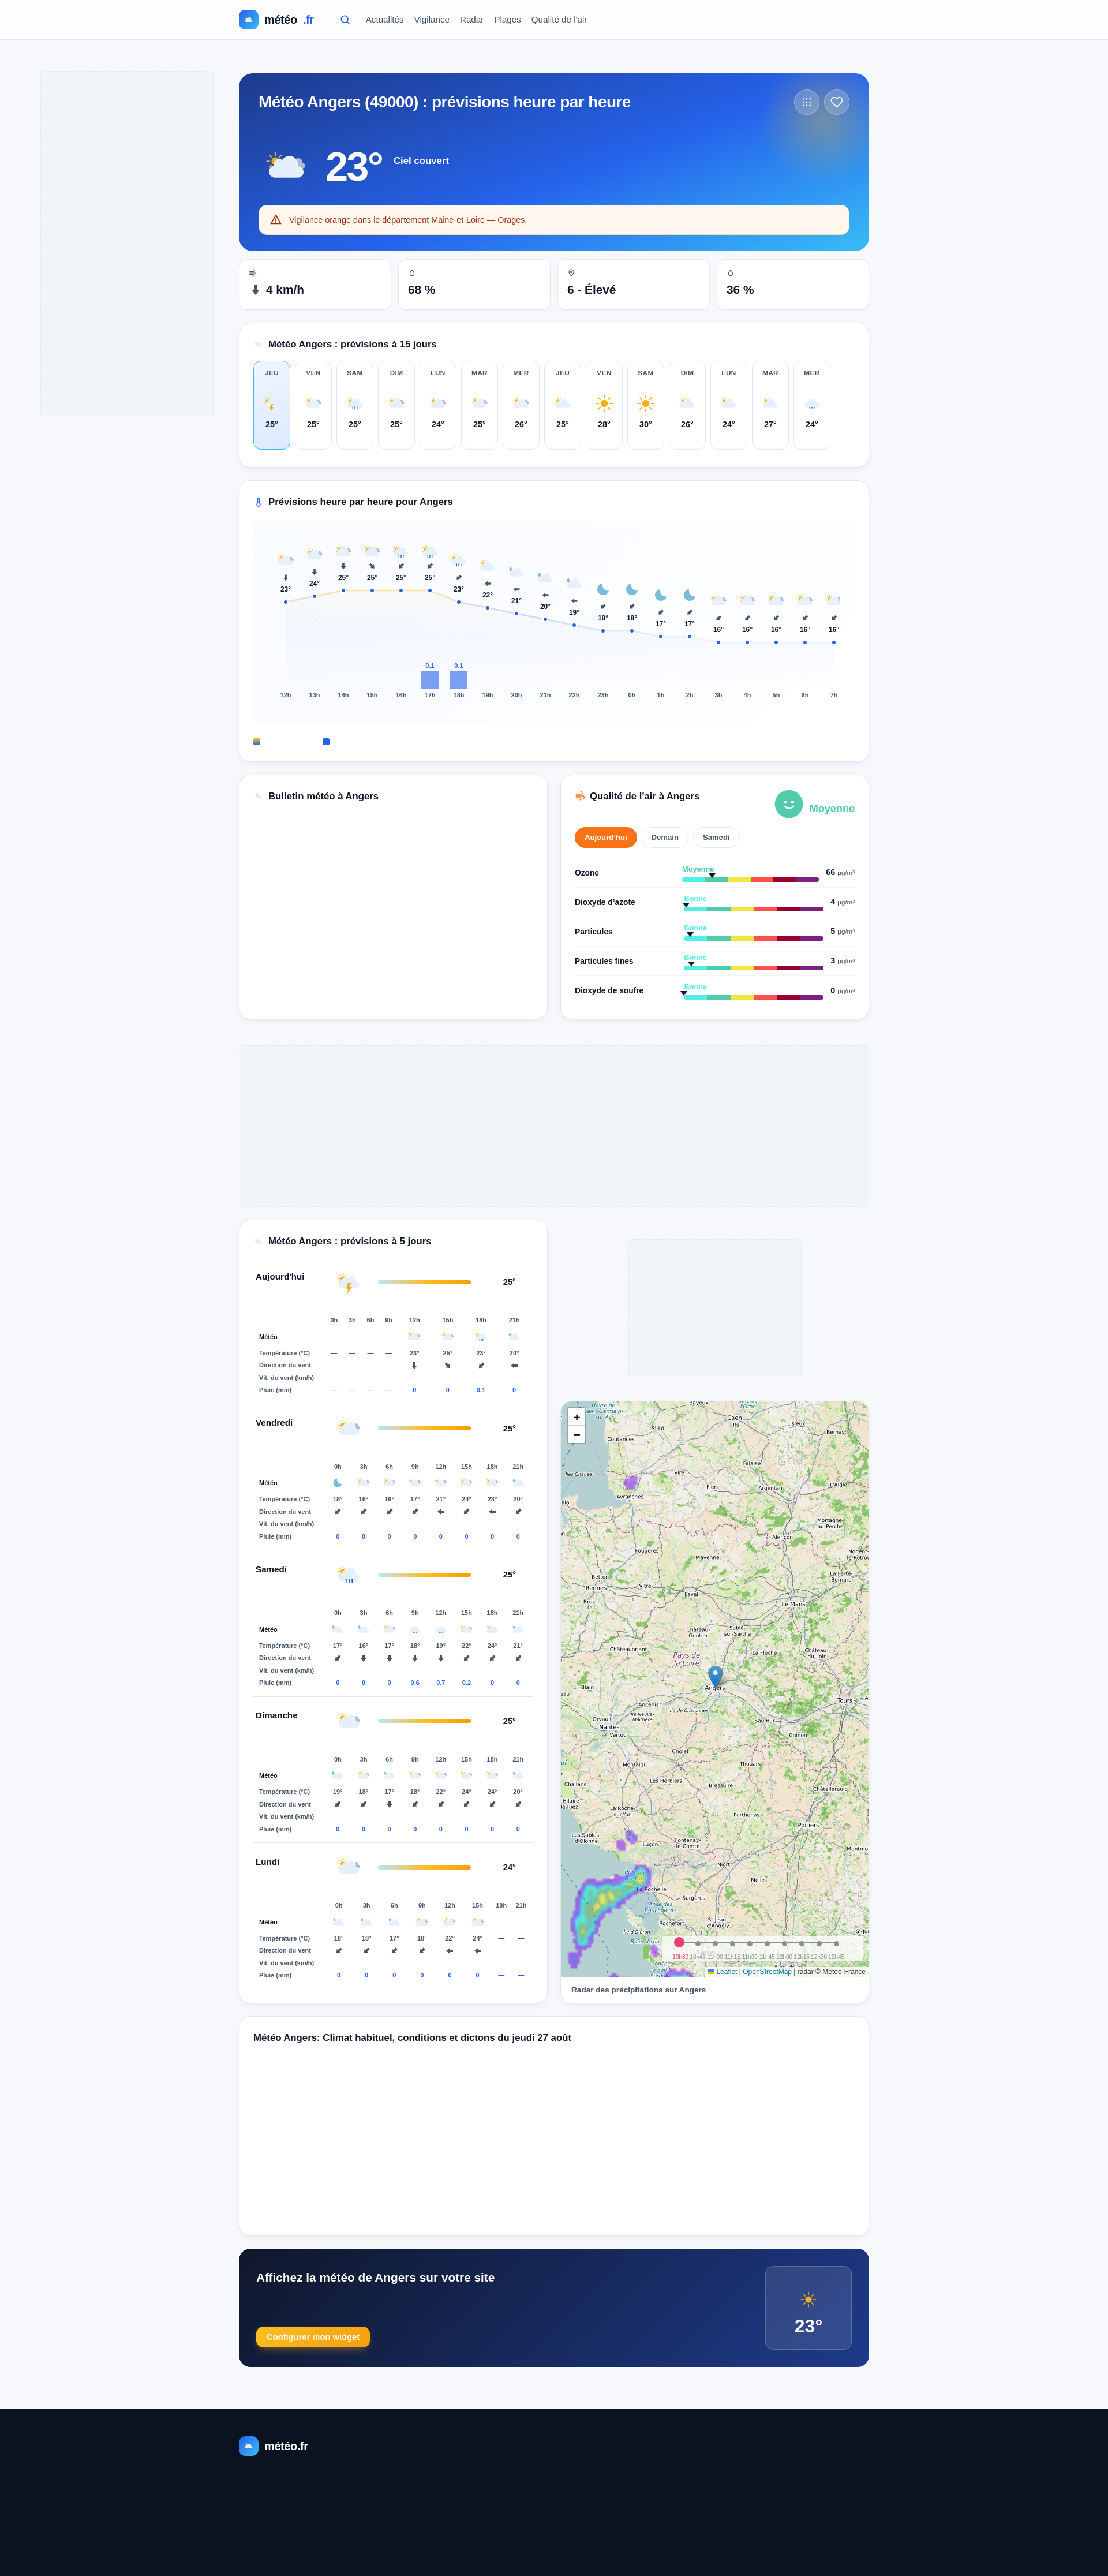1108x2576 pixels.
Task: Open the OpenStreetMap attribution link
Action: click(767, 1972)
